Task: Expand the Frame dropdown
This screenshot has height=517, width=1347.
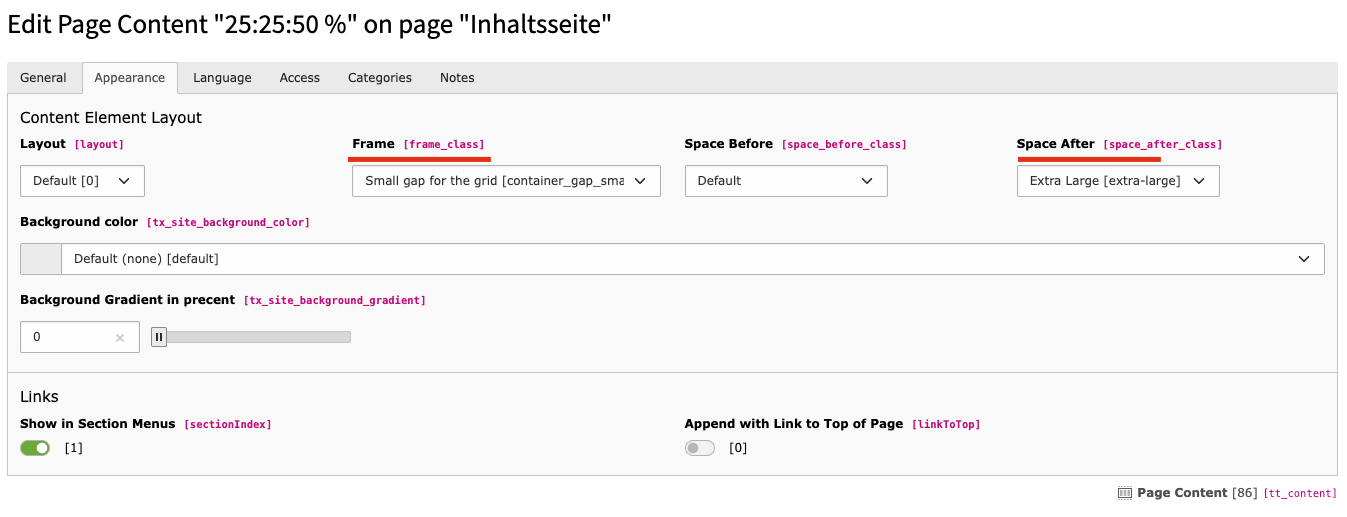Action: 506,181
